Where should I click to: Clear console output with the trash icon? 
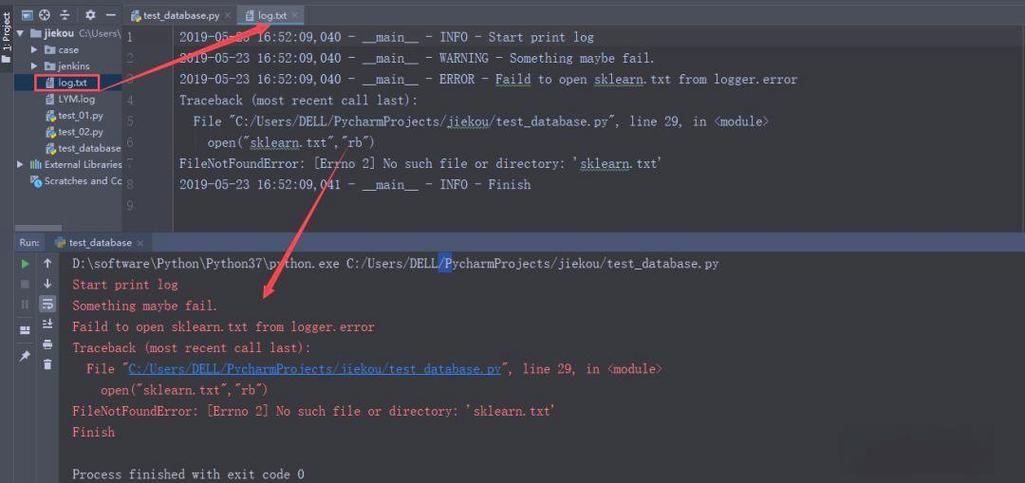point(47,364)
